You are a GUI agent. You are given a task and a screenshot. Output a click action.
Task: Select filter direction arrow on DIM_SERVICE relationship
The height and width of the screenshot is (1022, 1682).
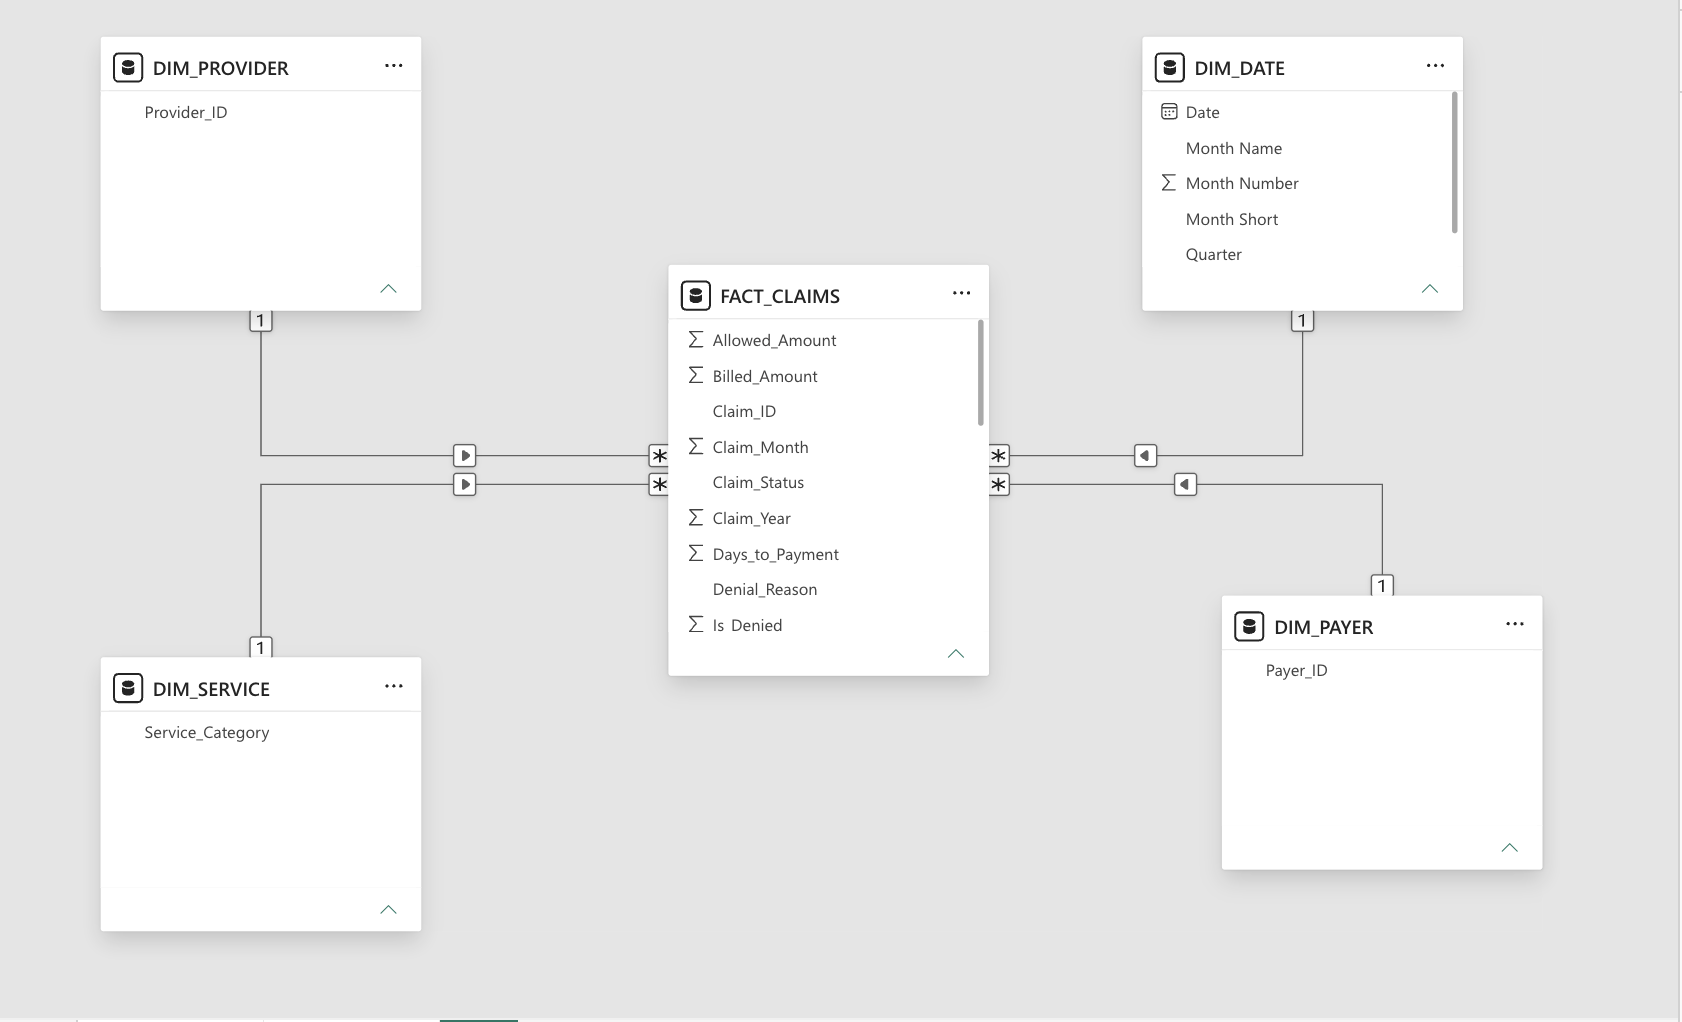(465, 485)
